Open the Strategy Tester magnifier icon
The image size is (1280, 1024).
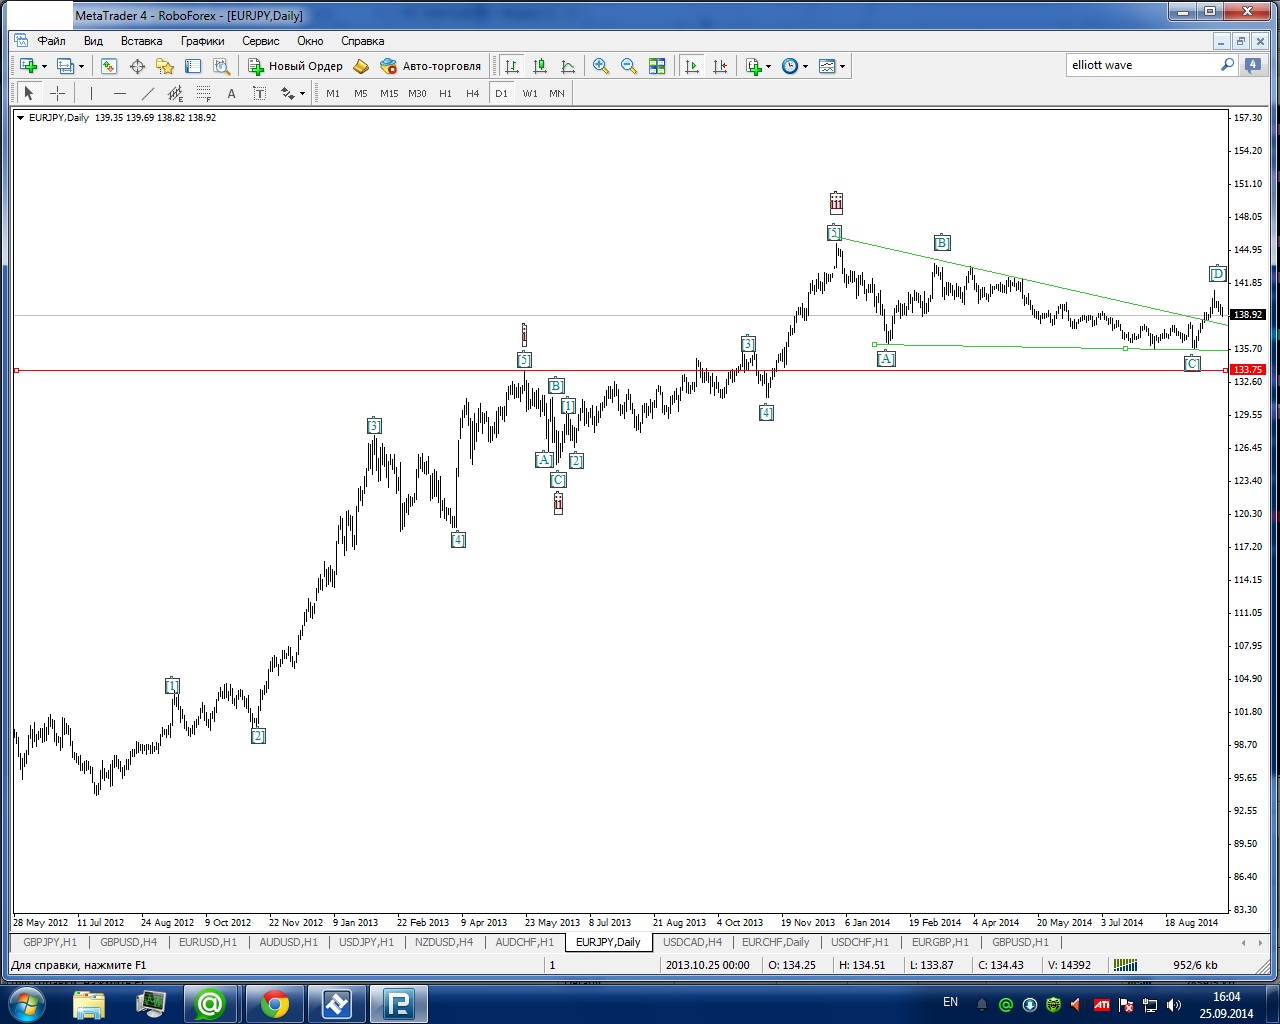[221, 66]
